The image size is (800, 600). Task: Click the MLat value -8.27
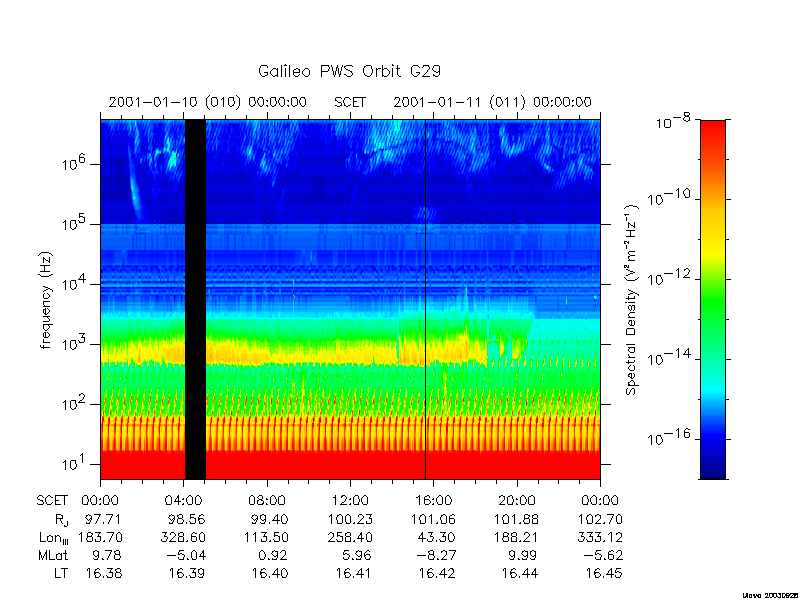(x=437, y=555)
